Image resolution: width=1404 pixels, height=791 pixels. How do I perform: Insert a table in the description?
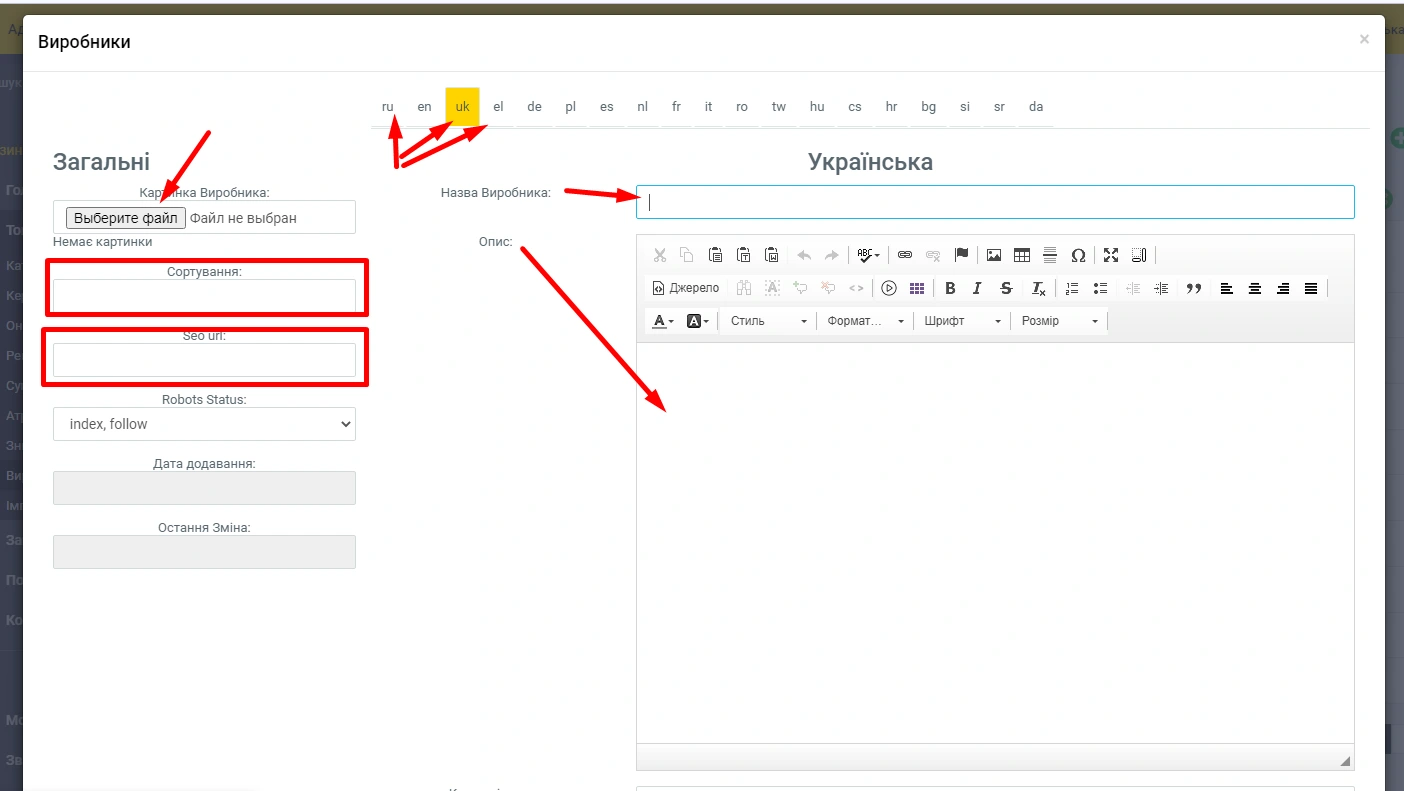click(1022, 255)
